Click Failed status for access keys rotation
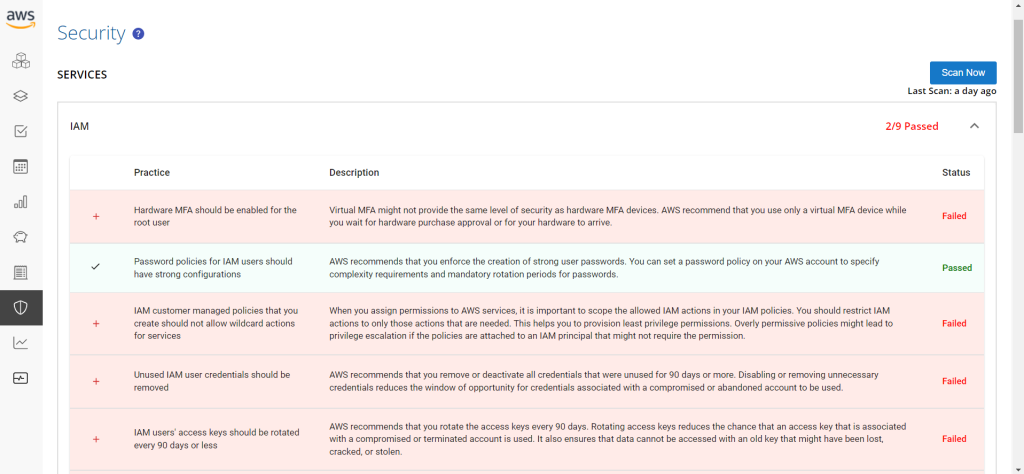The width and height of the screenshot is (1024, 474). (954, 439)
